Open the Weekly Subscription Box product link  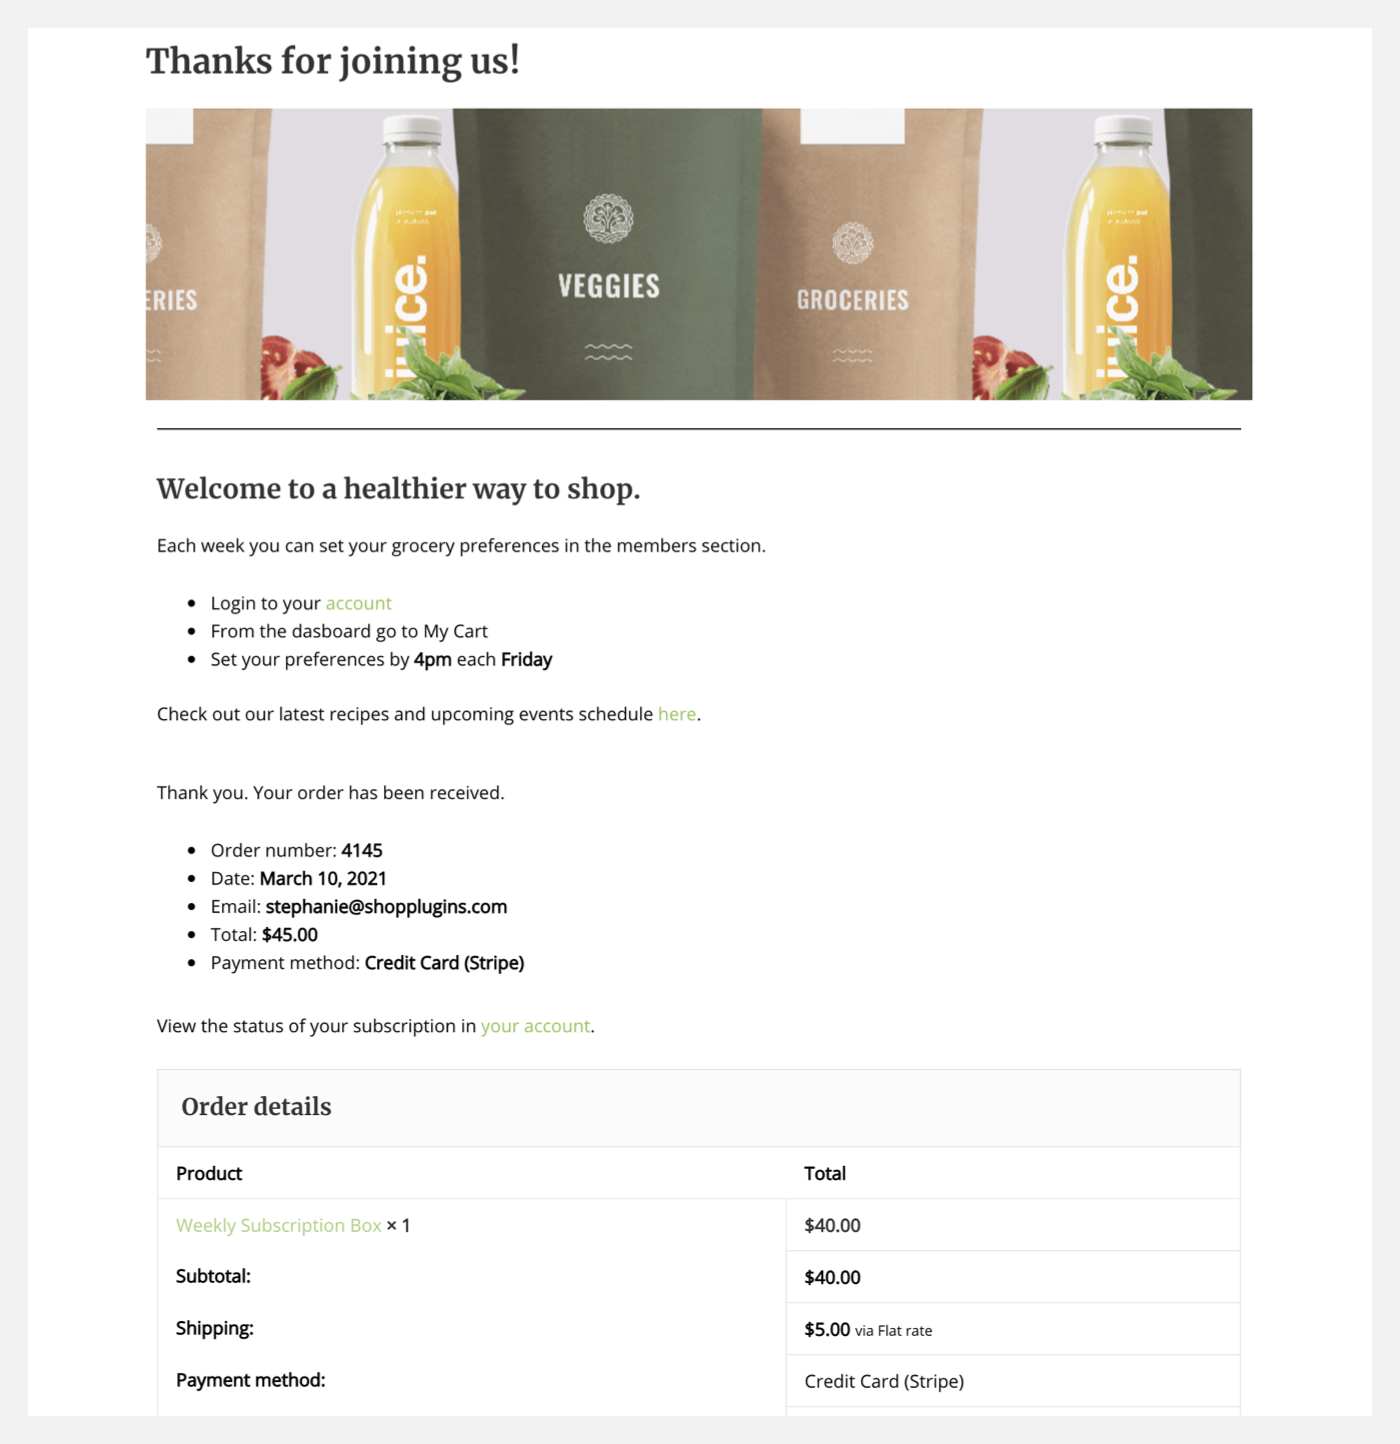278,1225
